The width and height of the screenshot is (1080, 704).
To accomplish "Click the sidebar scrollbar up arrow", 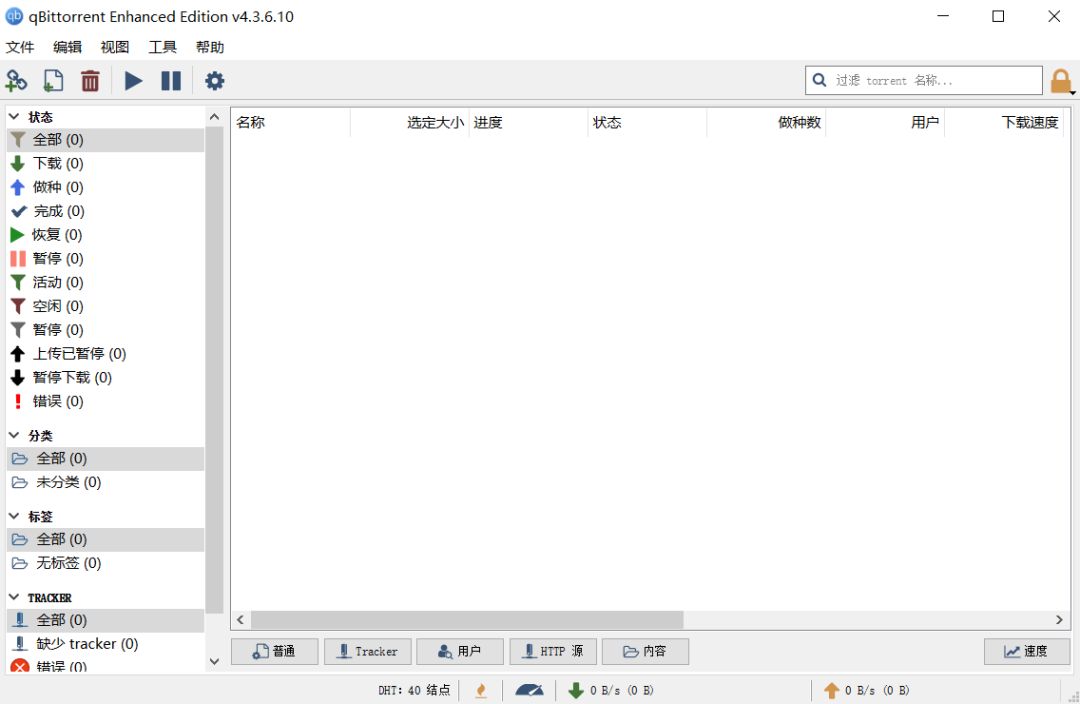I will click(x=214, y=117).
